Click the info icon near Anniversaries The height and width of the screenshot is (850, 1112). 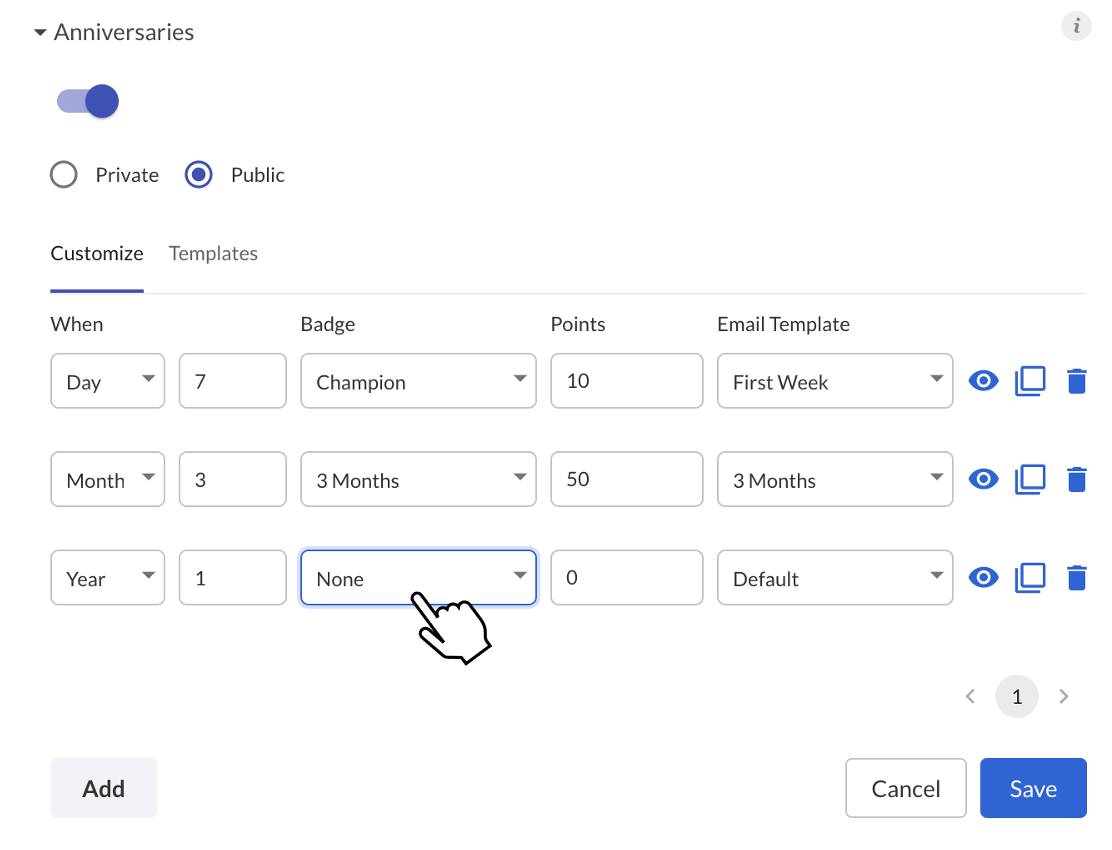tap(1076, 26)
